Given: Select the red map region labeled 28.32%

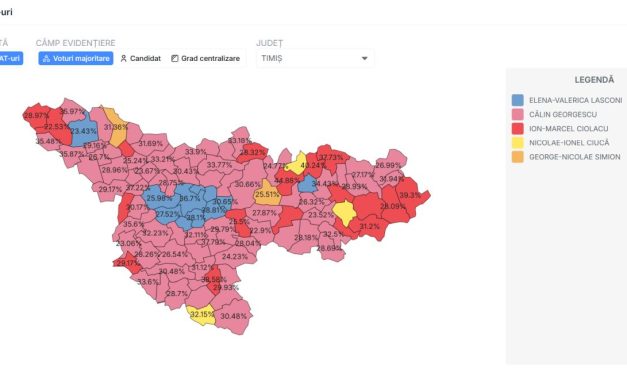Looking at the screenshot, I should pyautogui.click(x=253, y=152).
